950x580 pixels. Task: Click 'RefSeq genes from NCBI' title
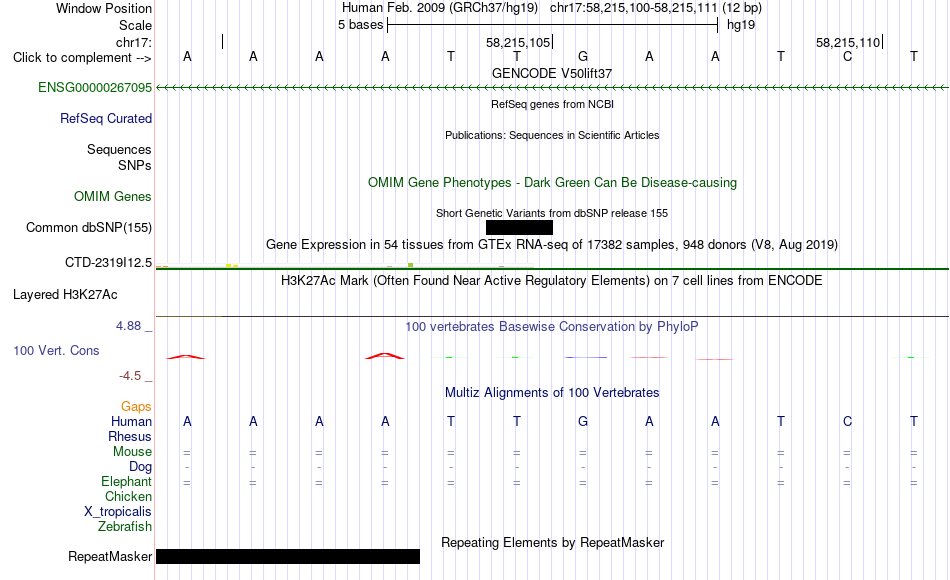(x=552, y=104)
